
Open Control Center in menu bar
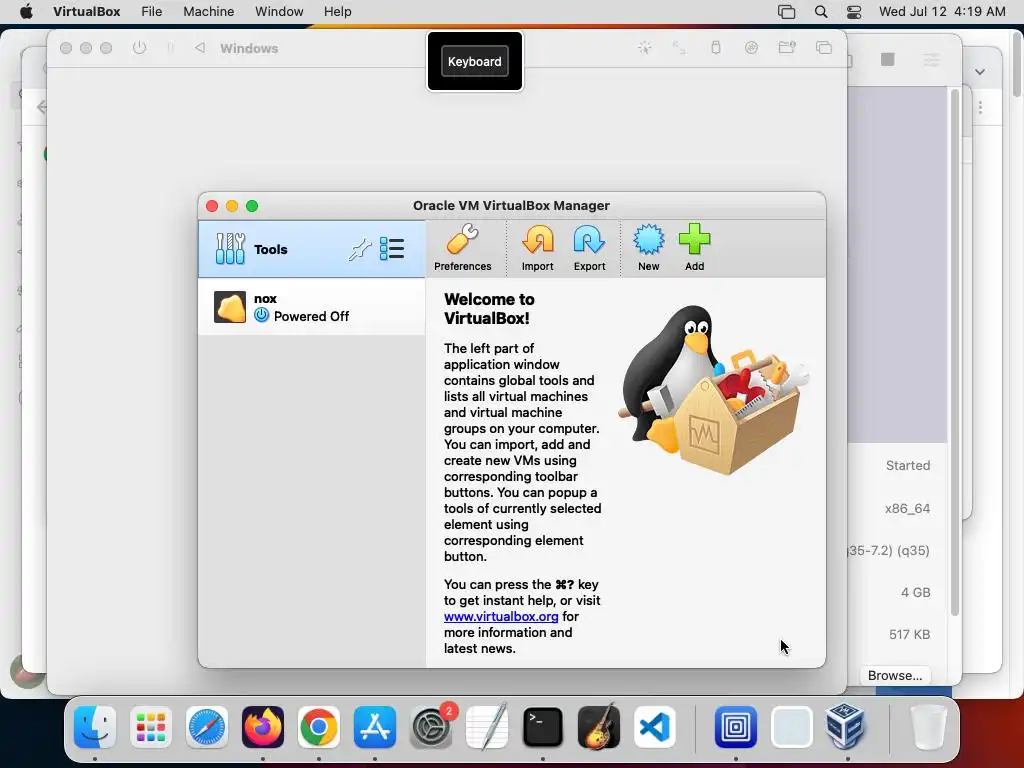click(x=854, y=12)
